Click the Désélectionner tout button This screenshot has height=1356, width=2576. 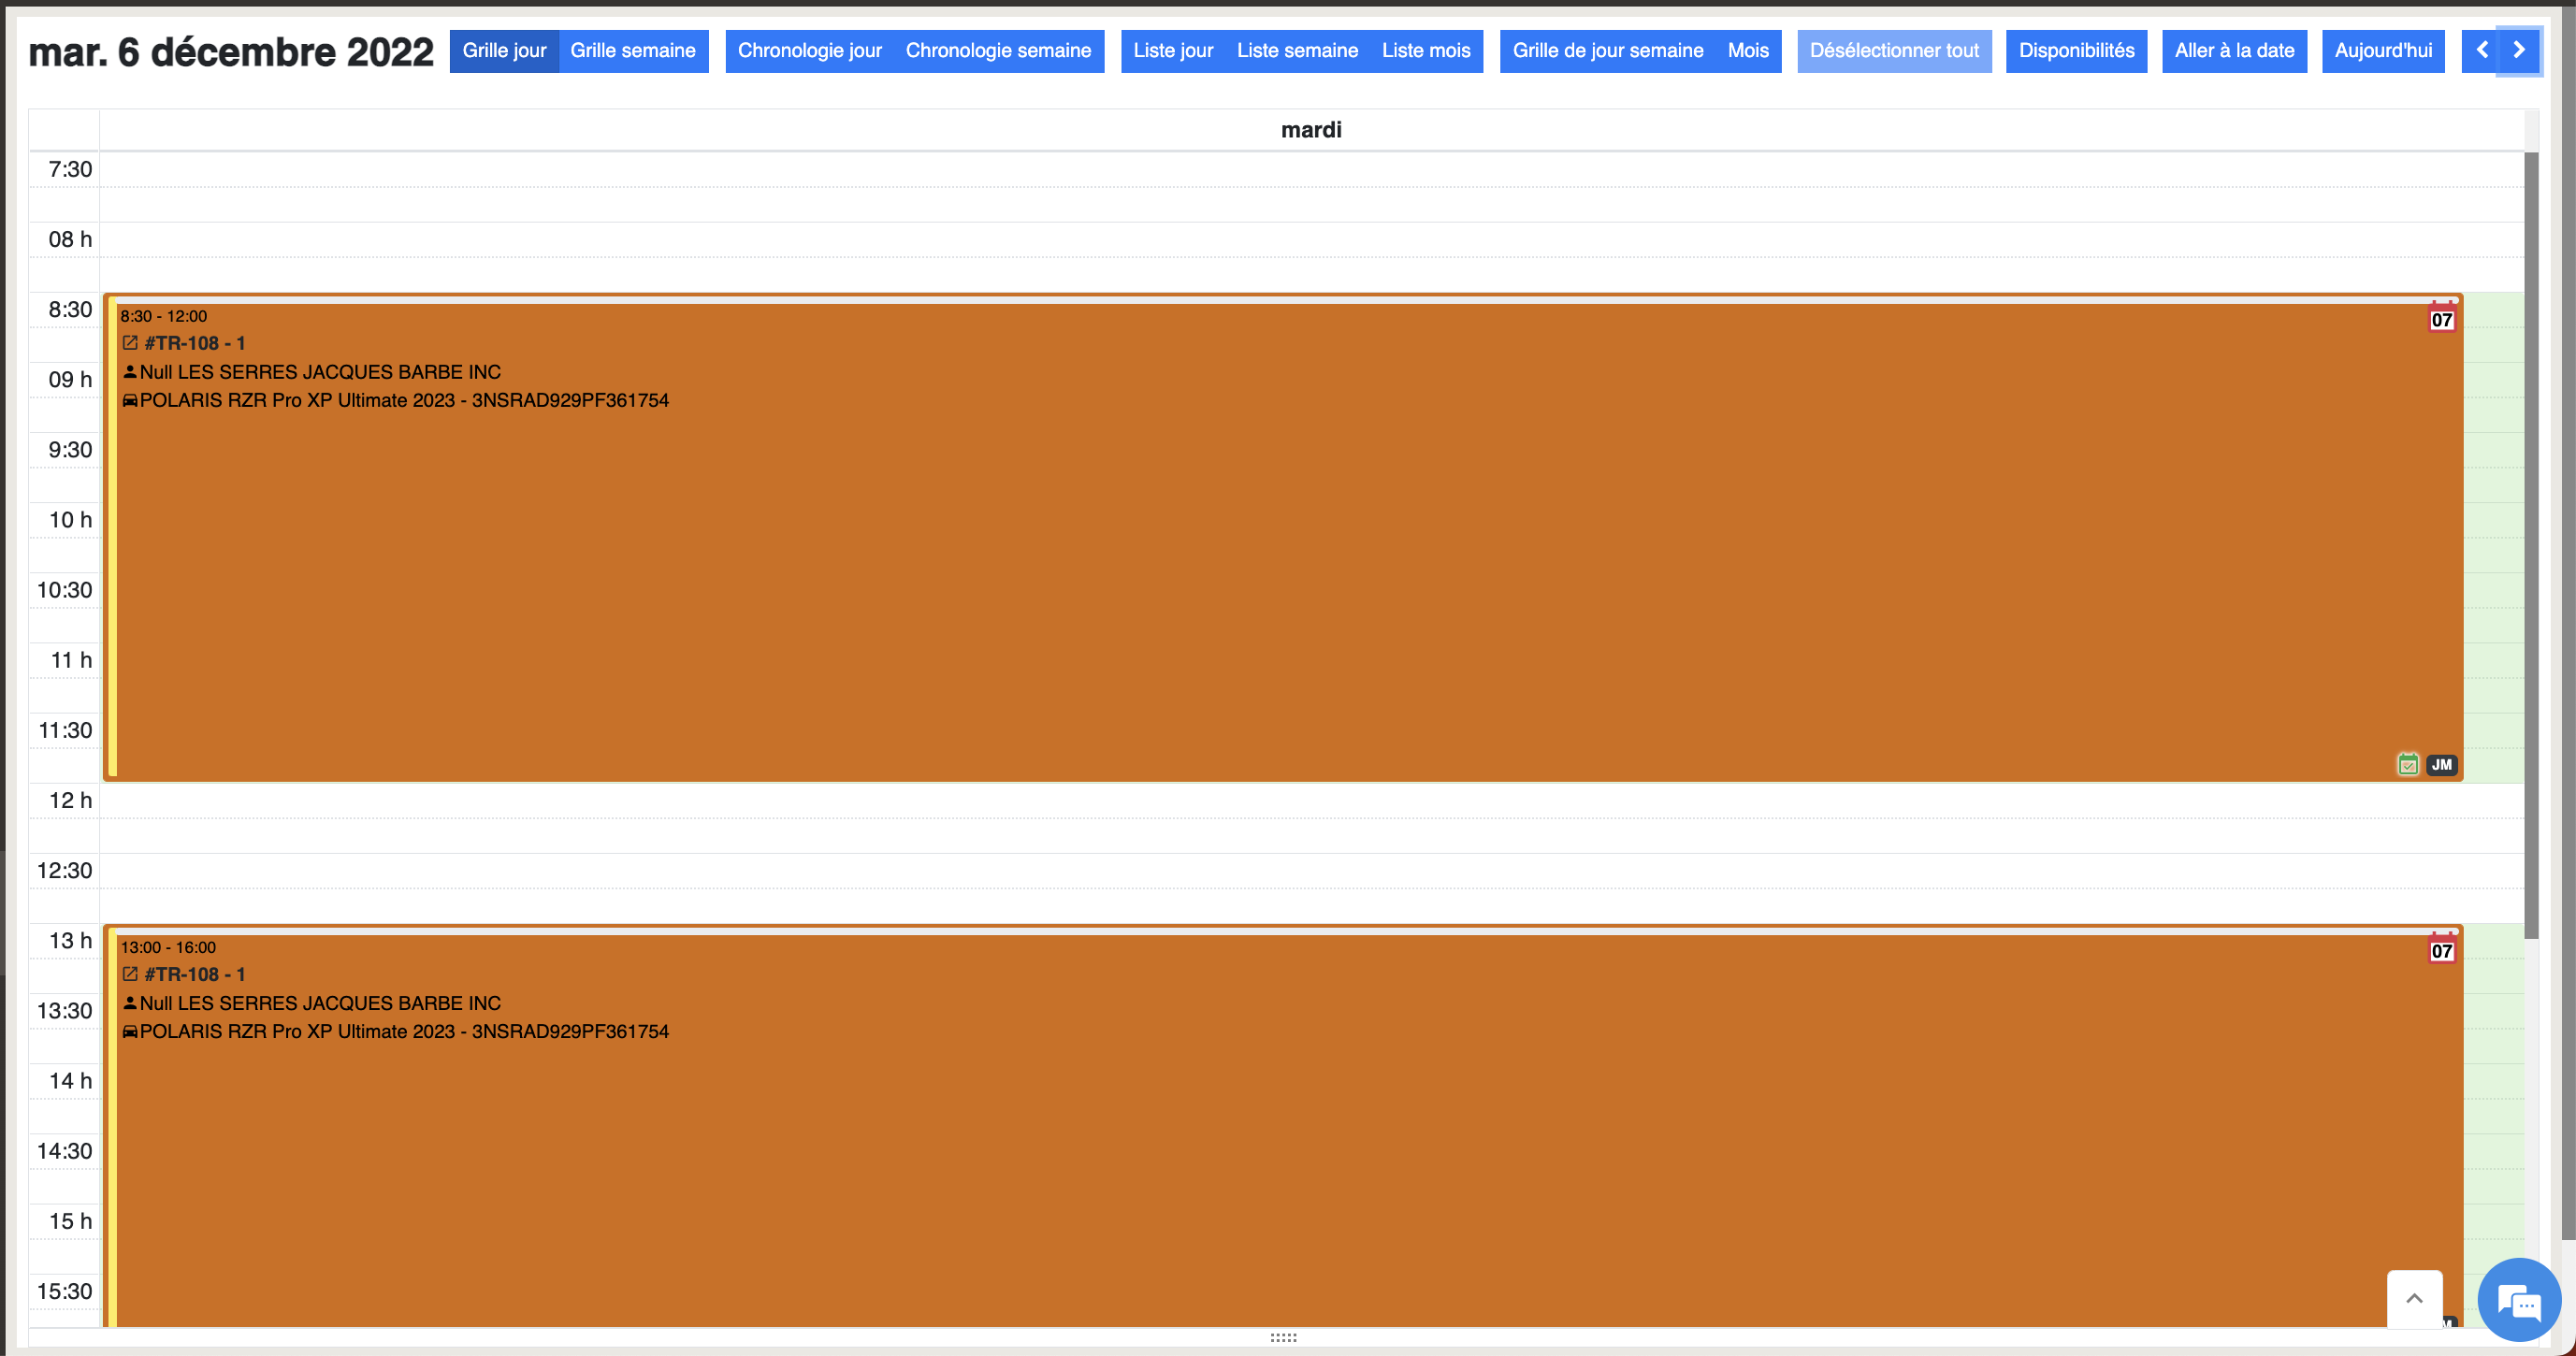pyautogui.click(x=1894, y=51)
